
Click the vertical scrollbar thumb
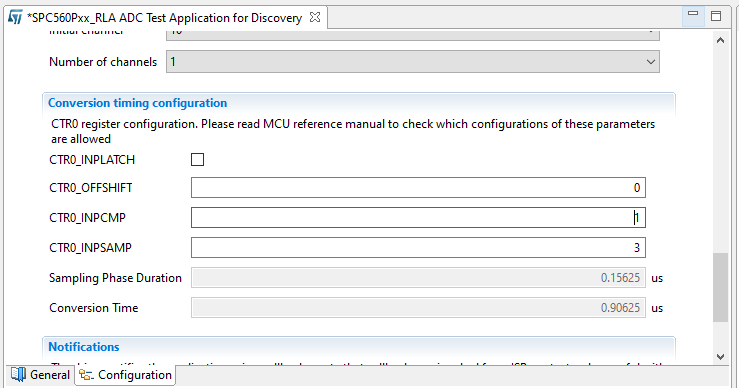point(720,288)
